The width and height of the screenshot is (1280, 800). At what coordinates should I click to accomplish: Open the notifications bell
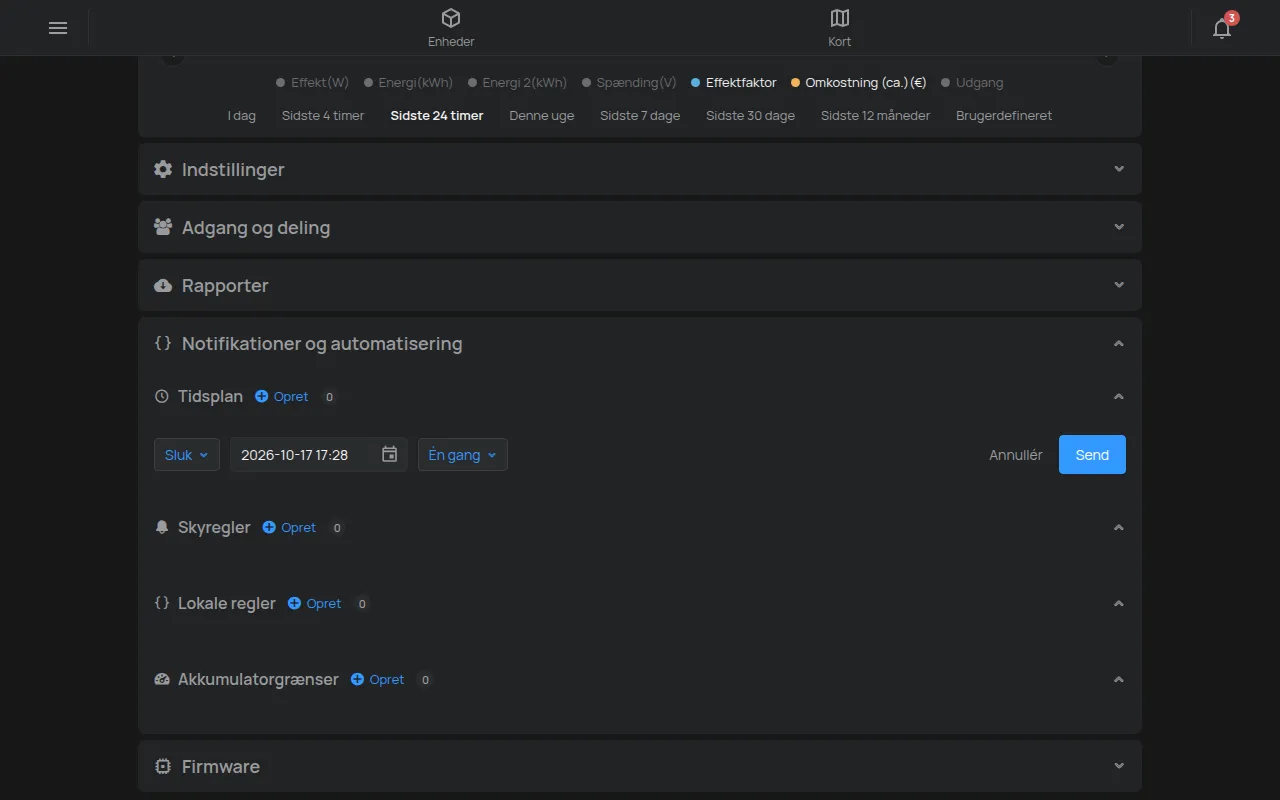tap(1222, 28)
